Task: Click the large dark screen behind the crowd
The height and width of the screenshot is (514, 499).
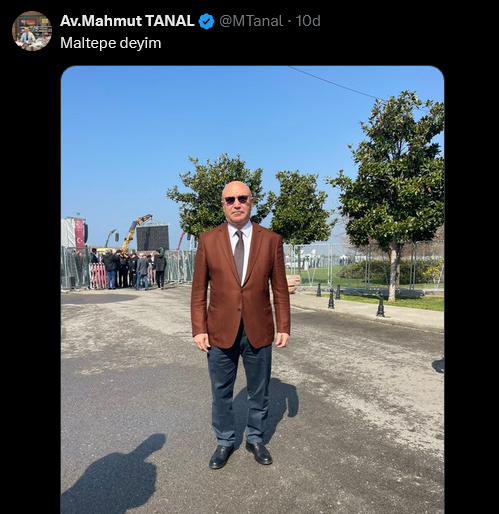Action: (153, 237)
